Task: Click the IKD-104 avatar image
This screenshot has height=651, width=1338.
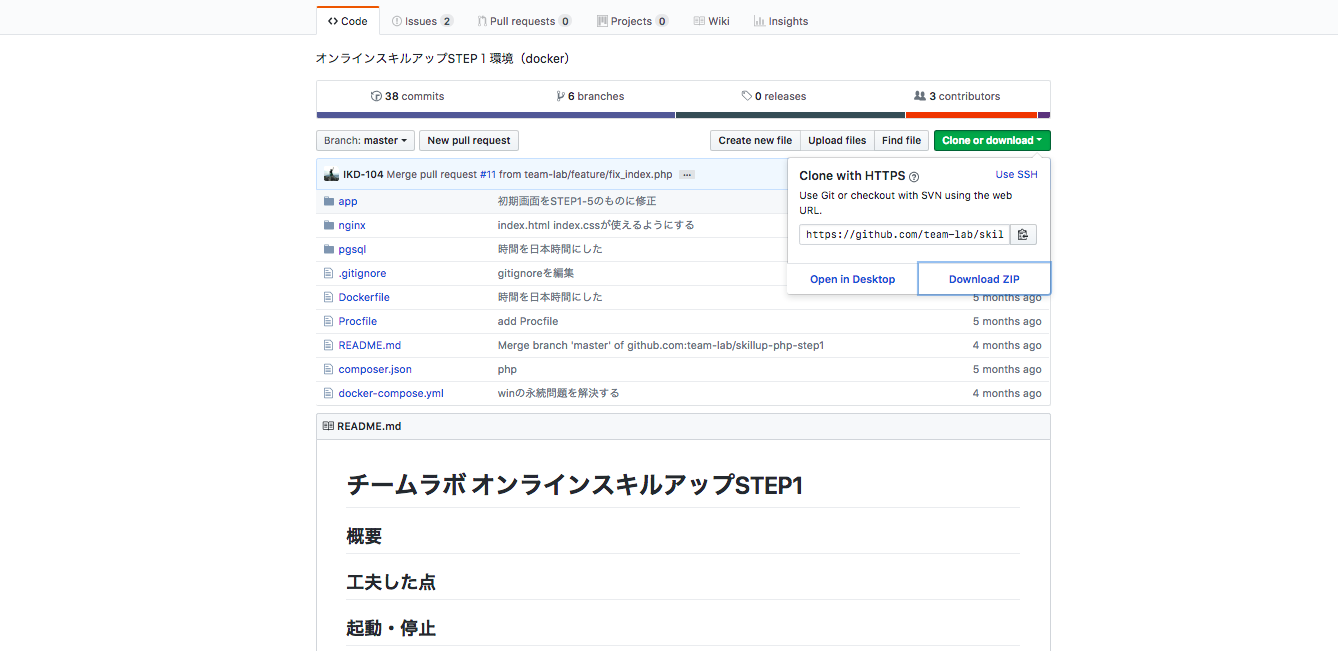Action: tap(331, 174)
